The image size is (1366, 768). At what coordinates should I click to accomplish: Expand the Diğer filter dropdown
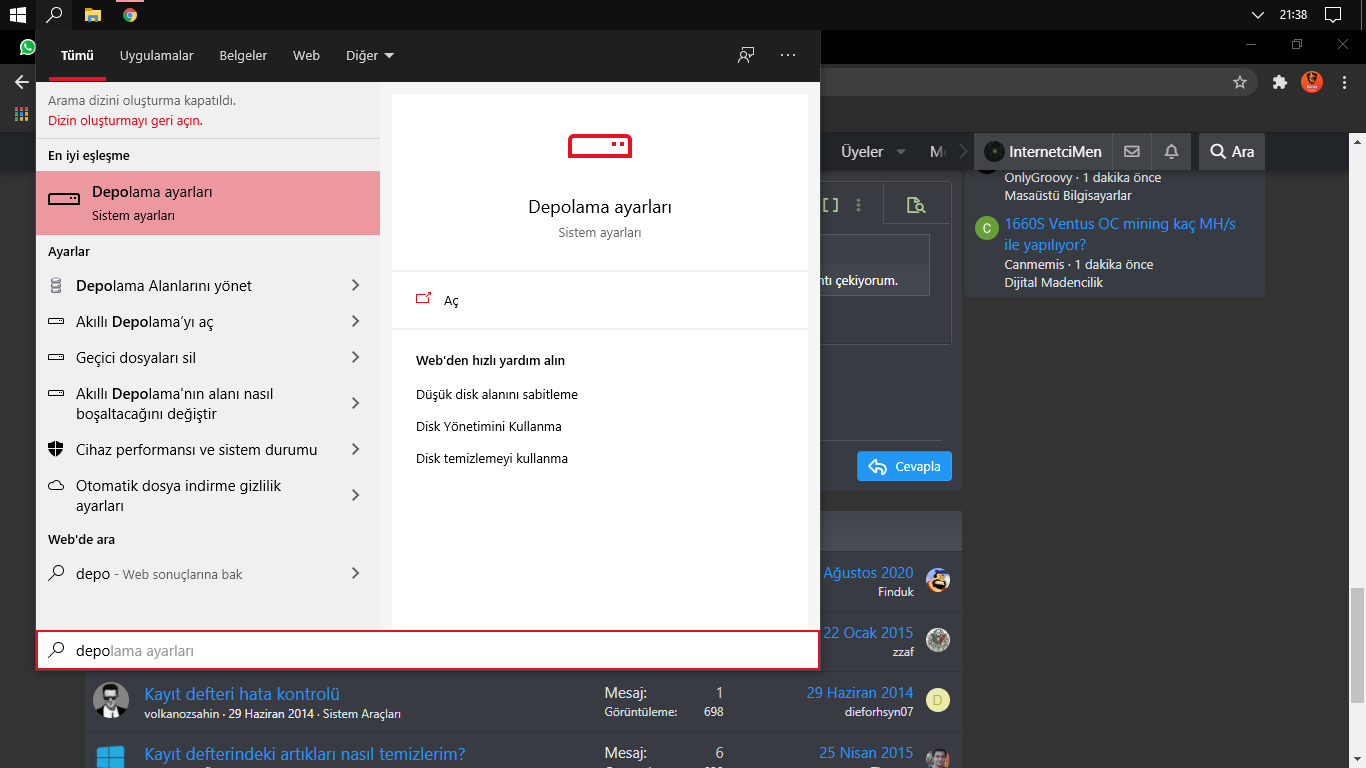pos(370,56)
